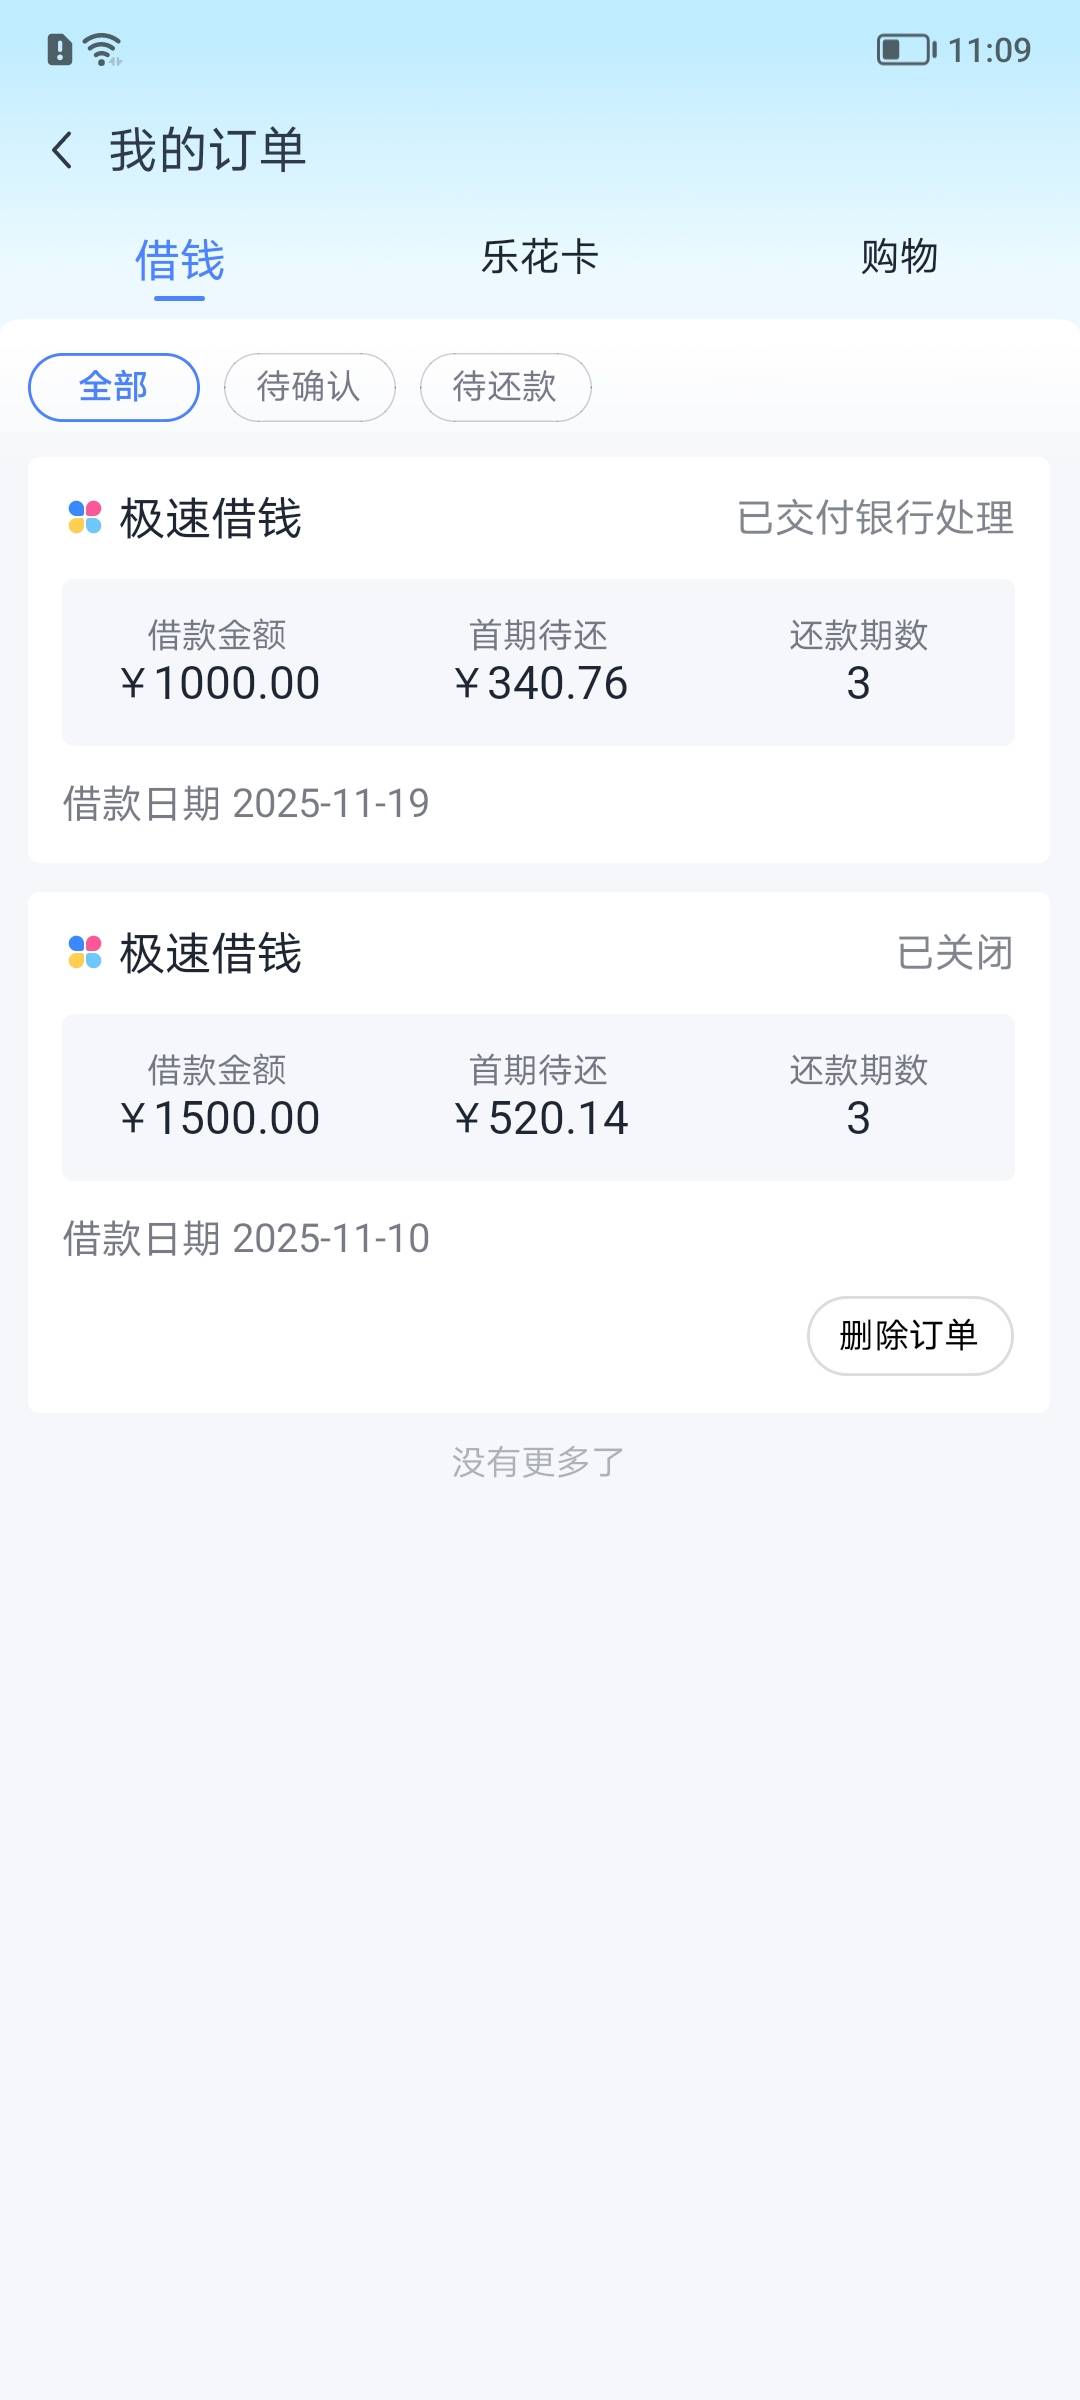Tap the alert notification status icon

click(60, 49)
